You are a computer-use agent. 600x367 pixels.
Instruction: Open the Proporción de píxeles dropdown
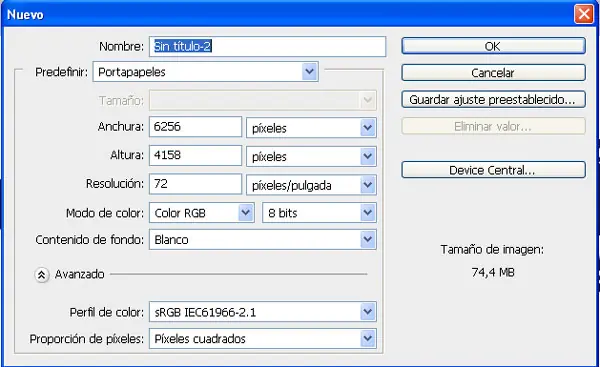[x=263, y=339]
